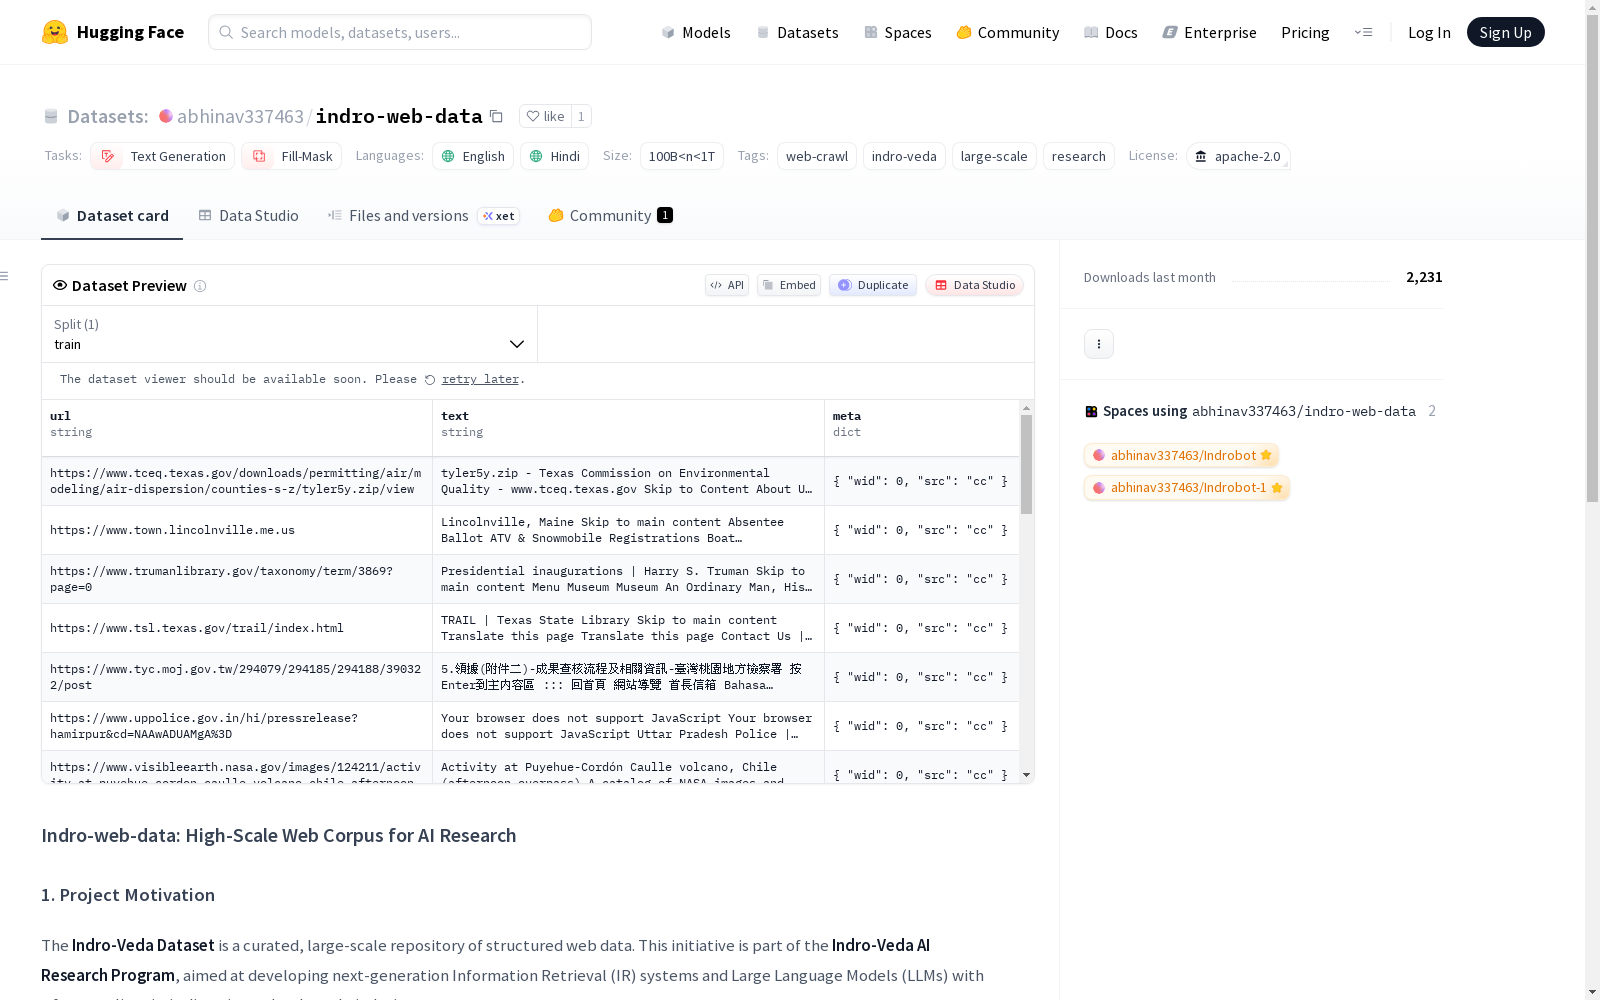1600x1000 pixels.
Task: Click the Indro-web-data heading
Action: tap(279, 836)
